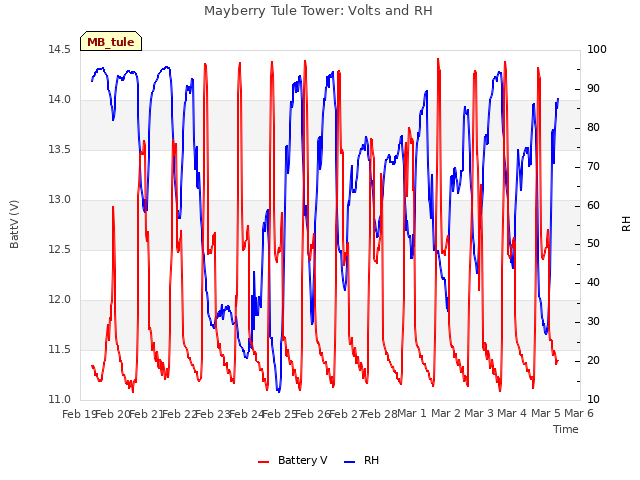Click the 60 right axis tick label
The height and width of the screenshot is (480, 640).
click(x=593, y=205)
